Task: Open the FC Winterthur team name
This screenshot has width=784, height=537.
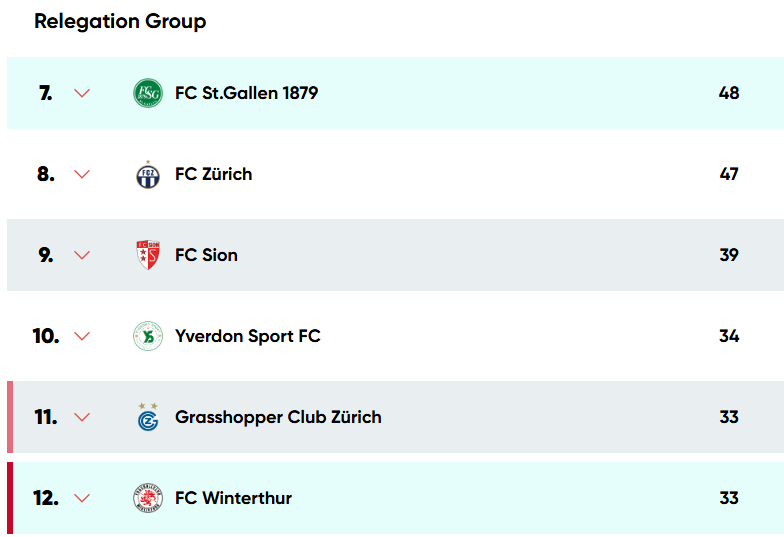Action: pyautogui.click(x=233, y=498)
